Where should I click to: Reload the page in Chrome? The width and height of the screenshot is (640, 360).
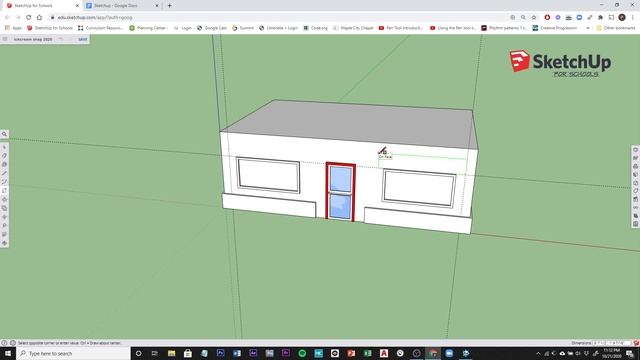tap(29, 18)
